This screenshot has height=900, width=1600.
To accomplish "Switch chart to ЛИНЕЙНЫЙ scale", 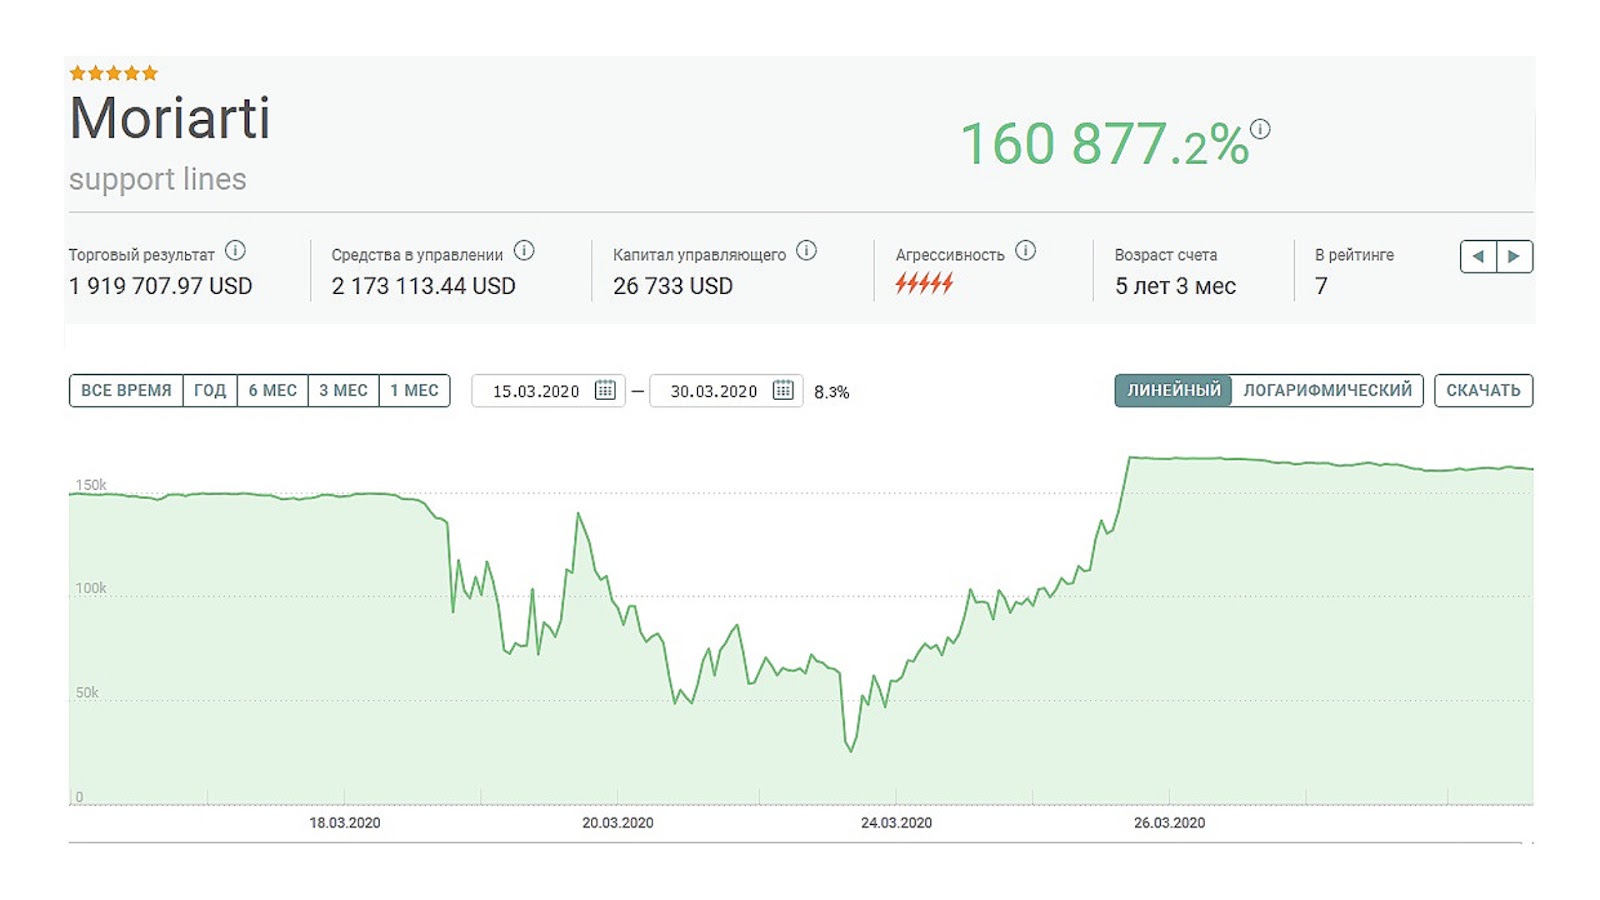I will [x=1173, y=390].
